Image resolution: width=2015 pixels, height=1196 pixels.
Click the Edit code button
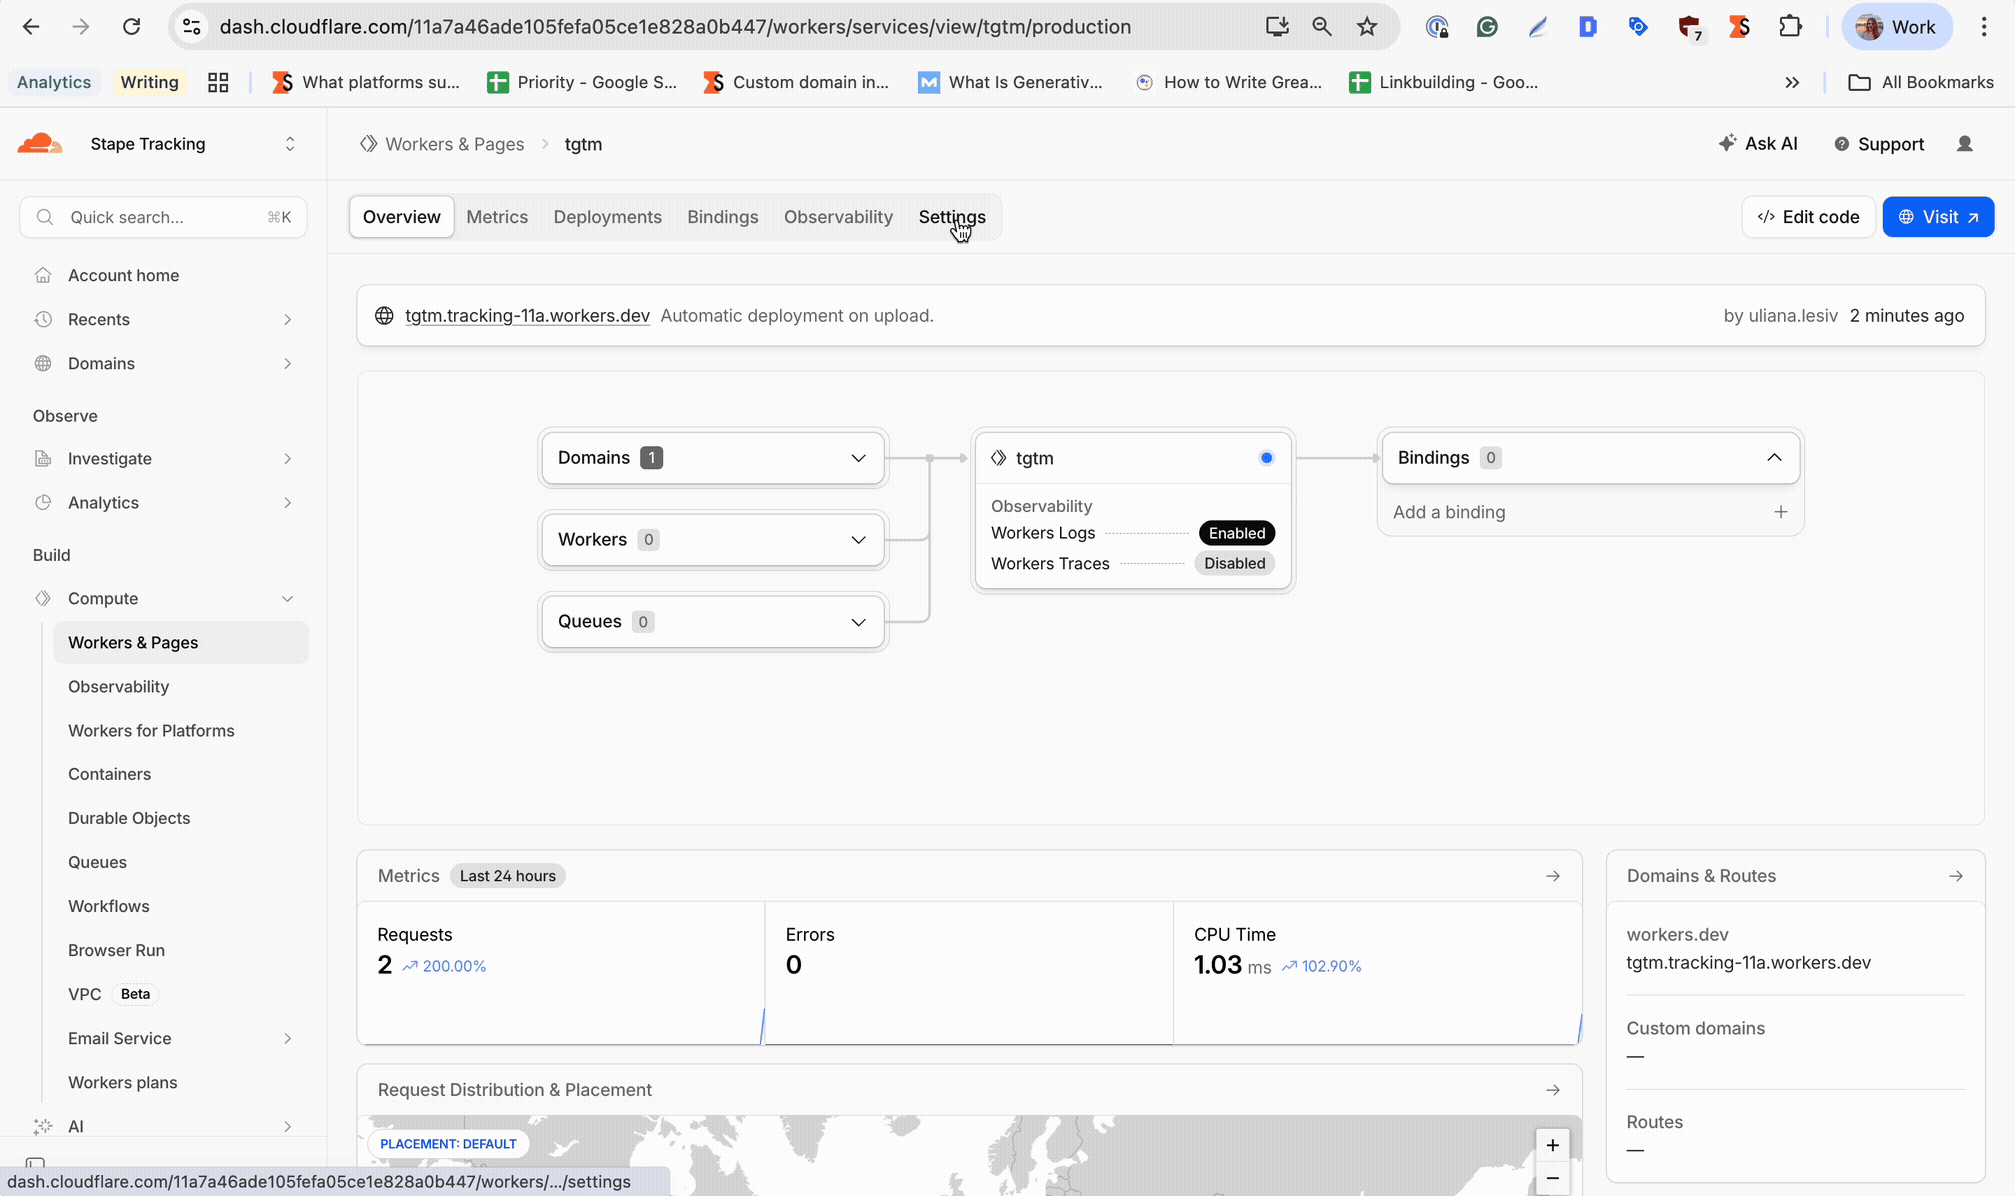[x=1808, y=217]
